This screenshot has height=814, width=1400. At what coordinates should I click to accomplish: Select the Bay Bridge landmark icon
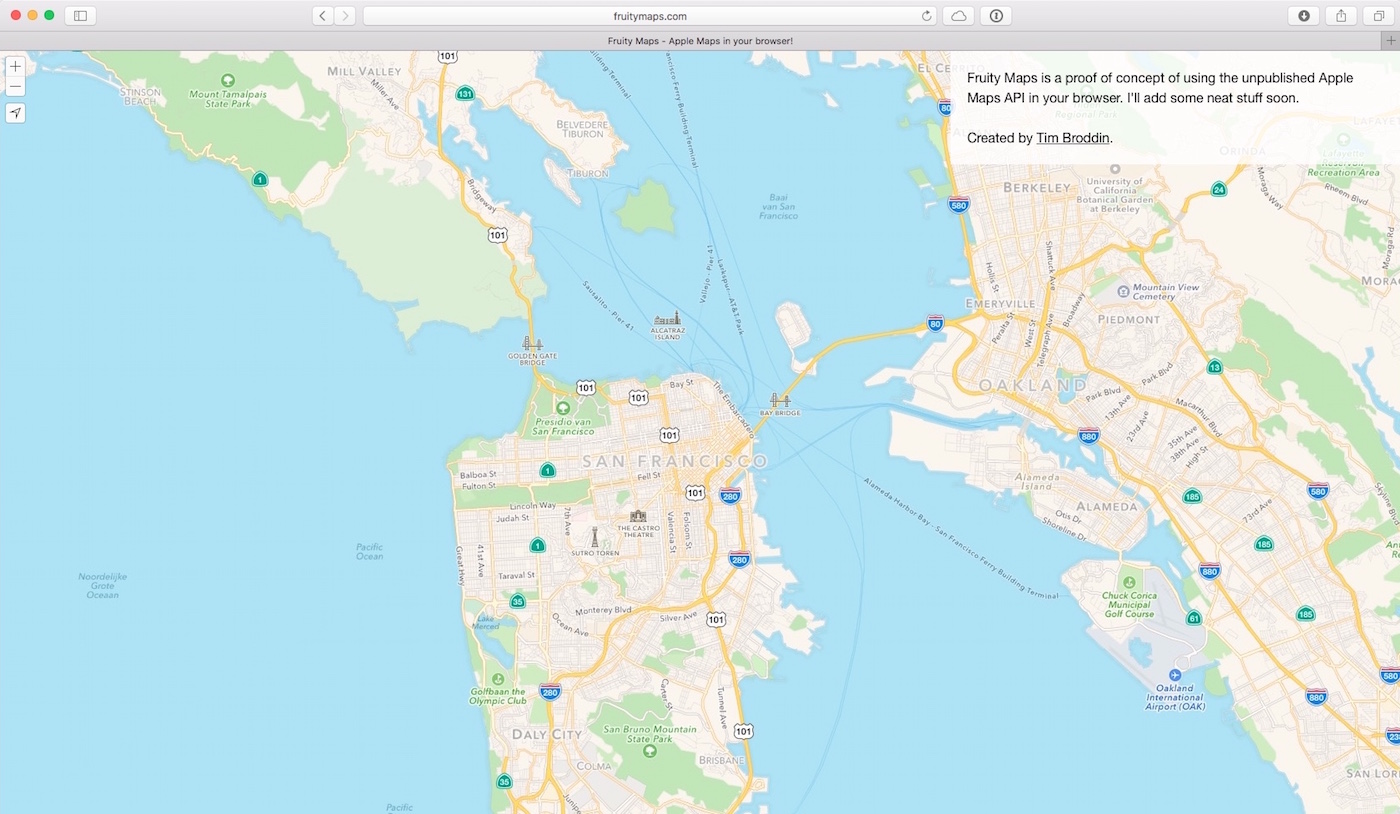(780, 400)
